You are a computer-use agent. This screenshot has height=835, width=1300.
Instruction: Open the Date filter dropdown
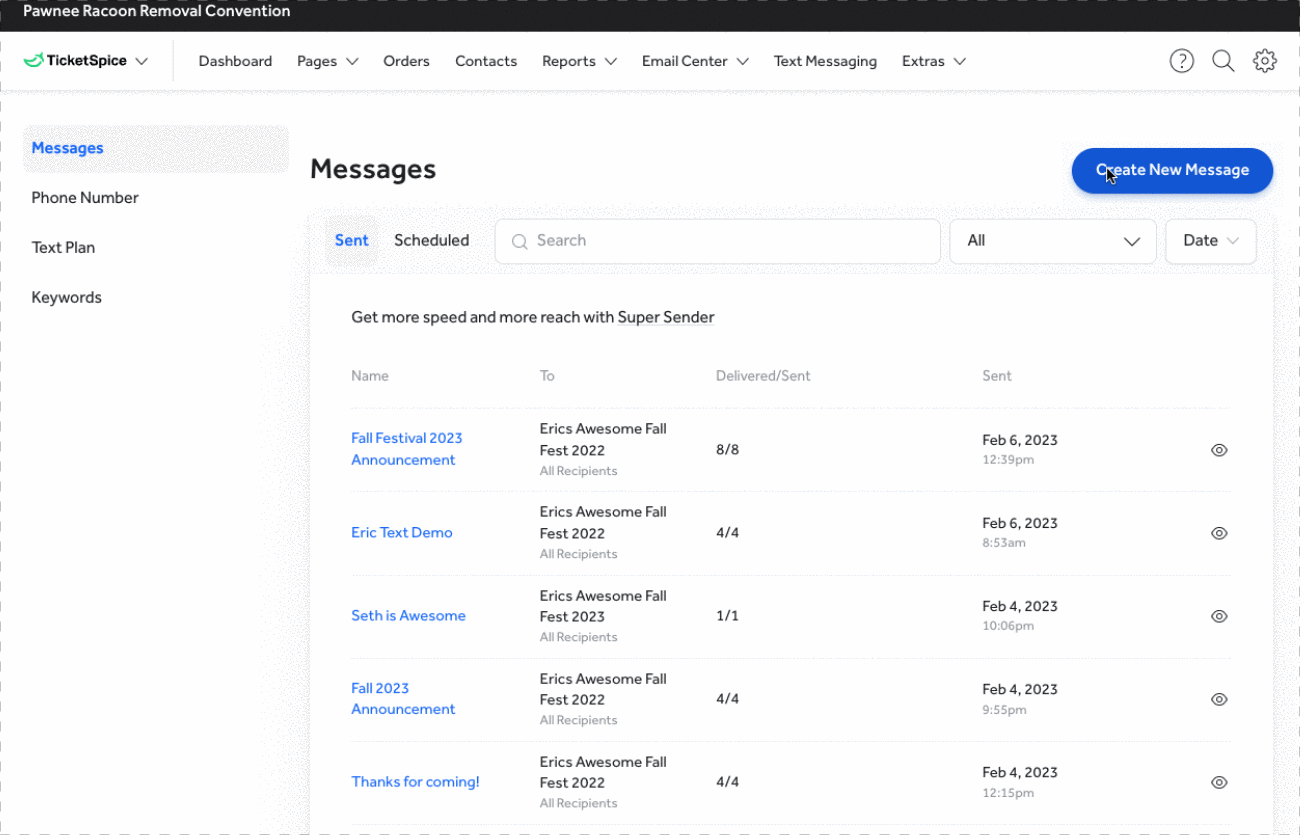click(1210, 241)
